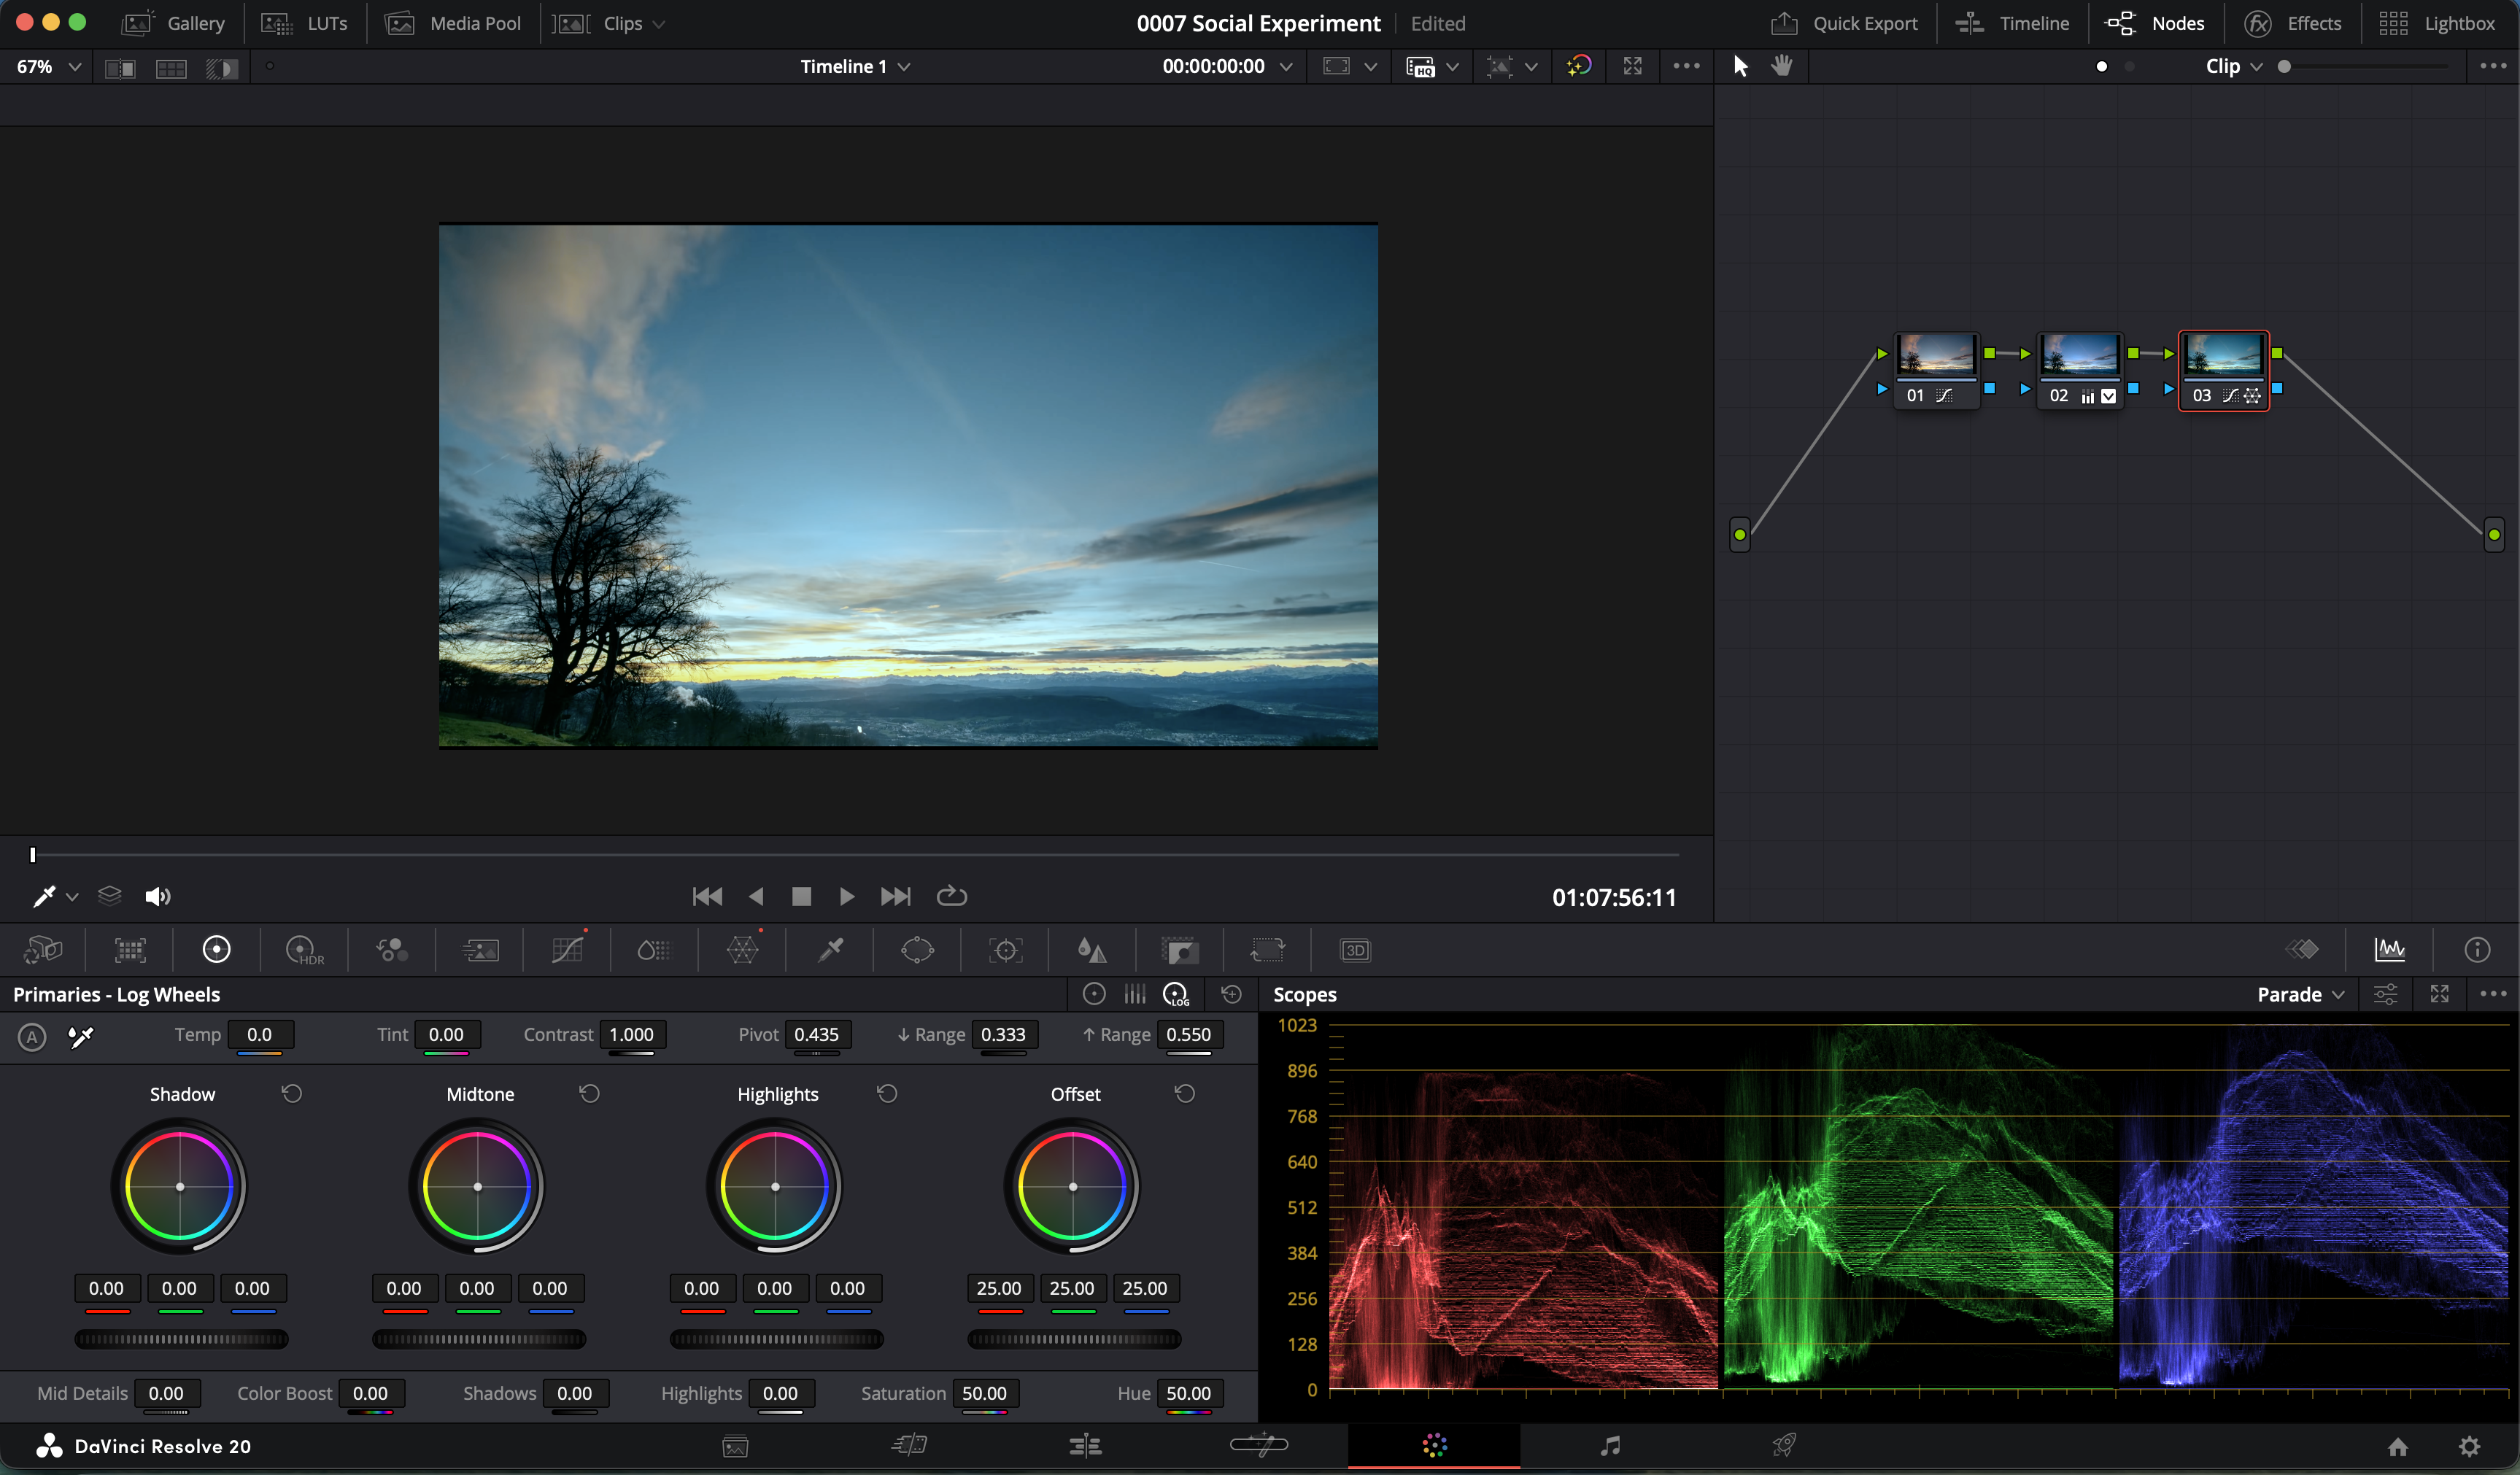Open the timecode 00:00:00:00 dropdown
The height and width of the screenshot is (1475, 2520).
[1227, 66]
